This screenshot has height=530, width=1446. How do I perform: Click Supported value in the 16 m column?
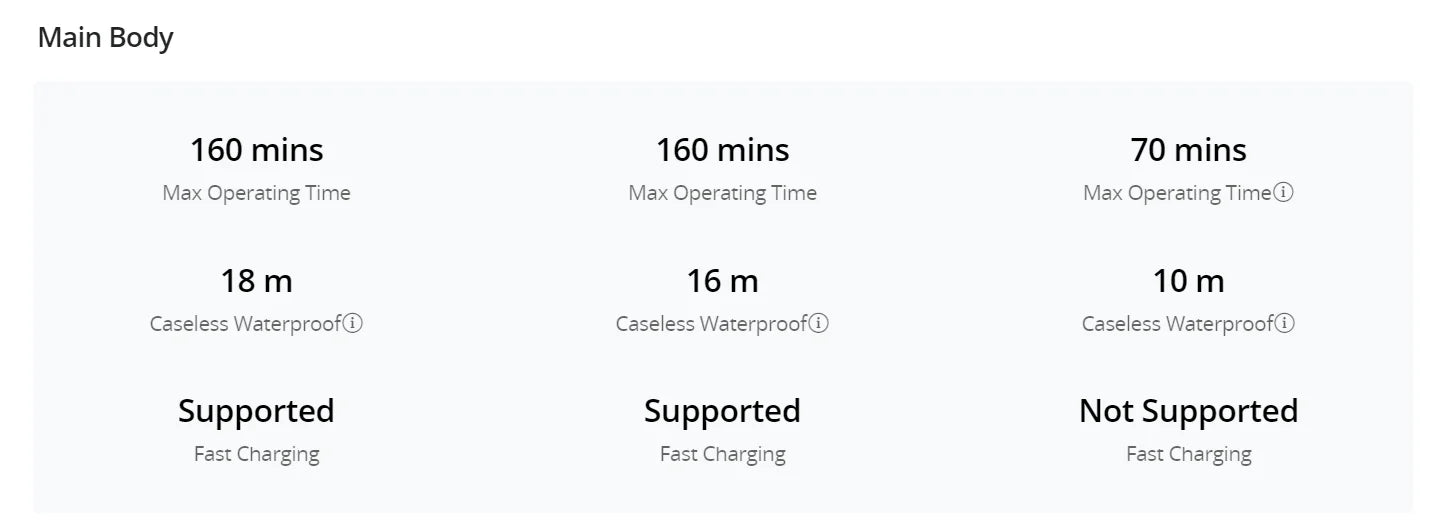coord(722,411)
